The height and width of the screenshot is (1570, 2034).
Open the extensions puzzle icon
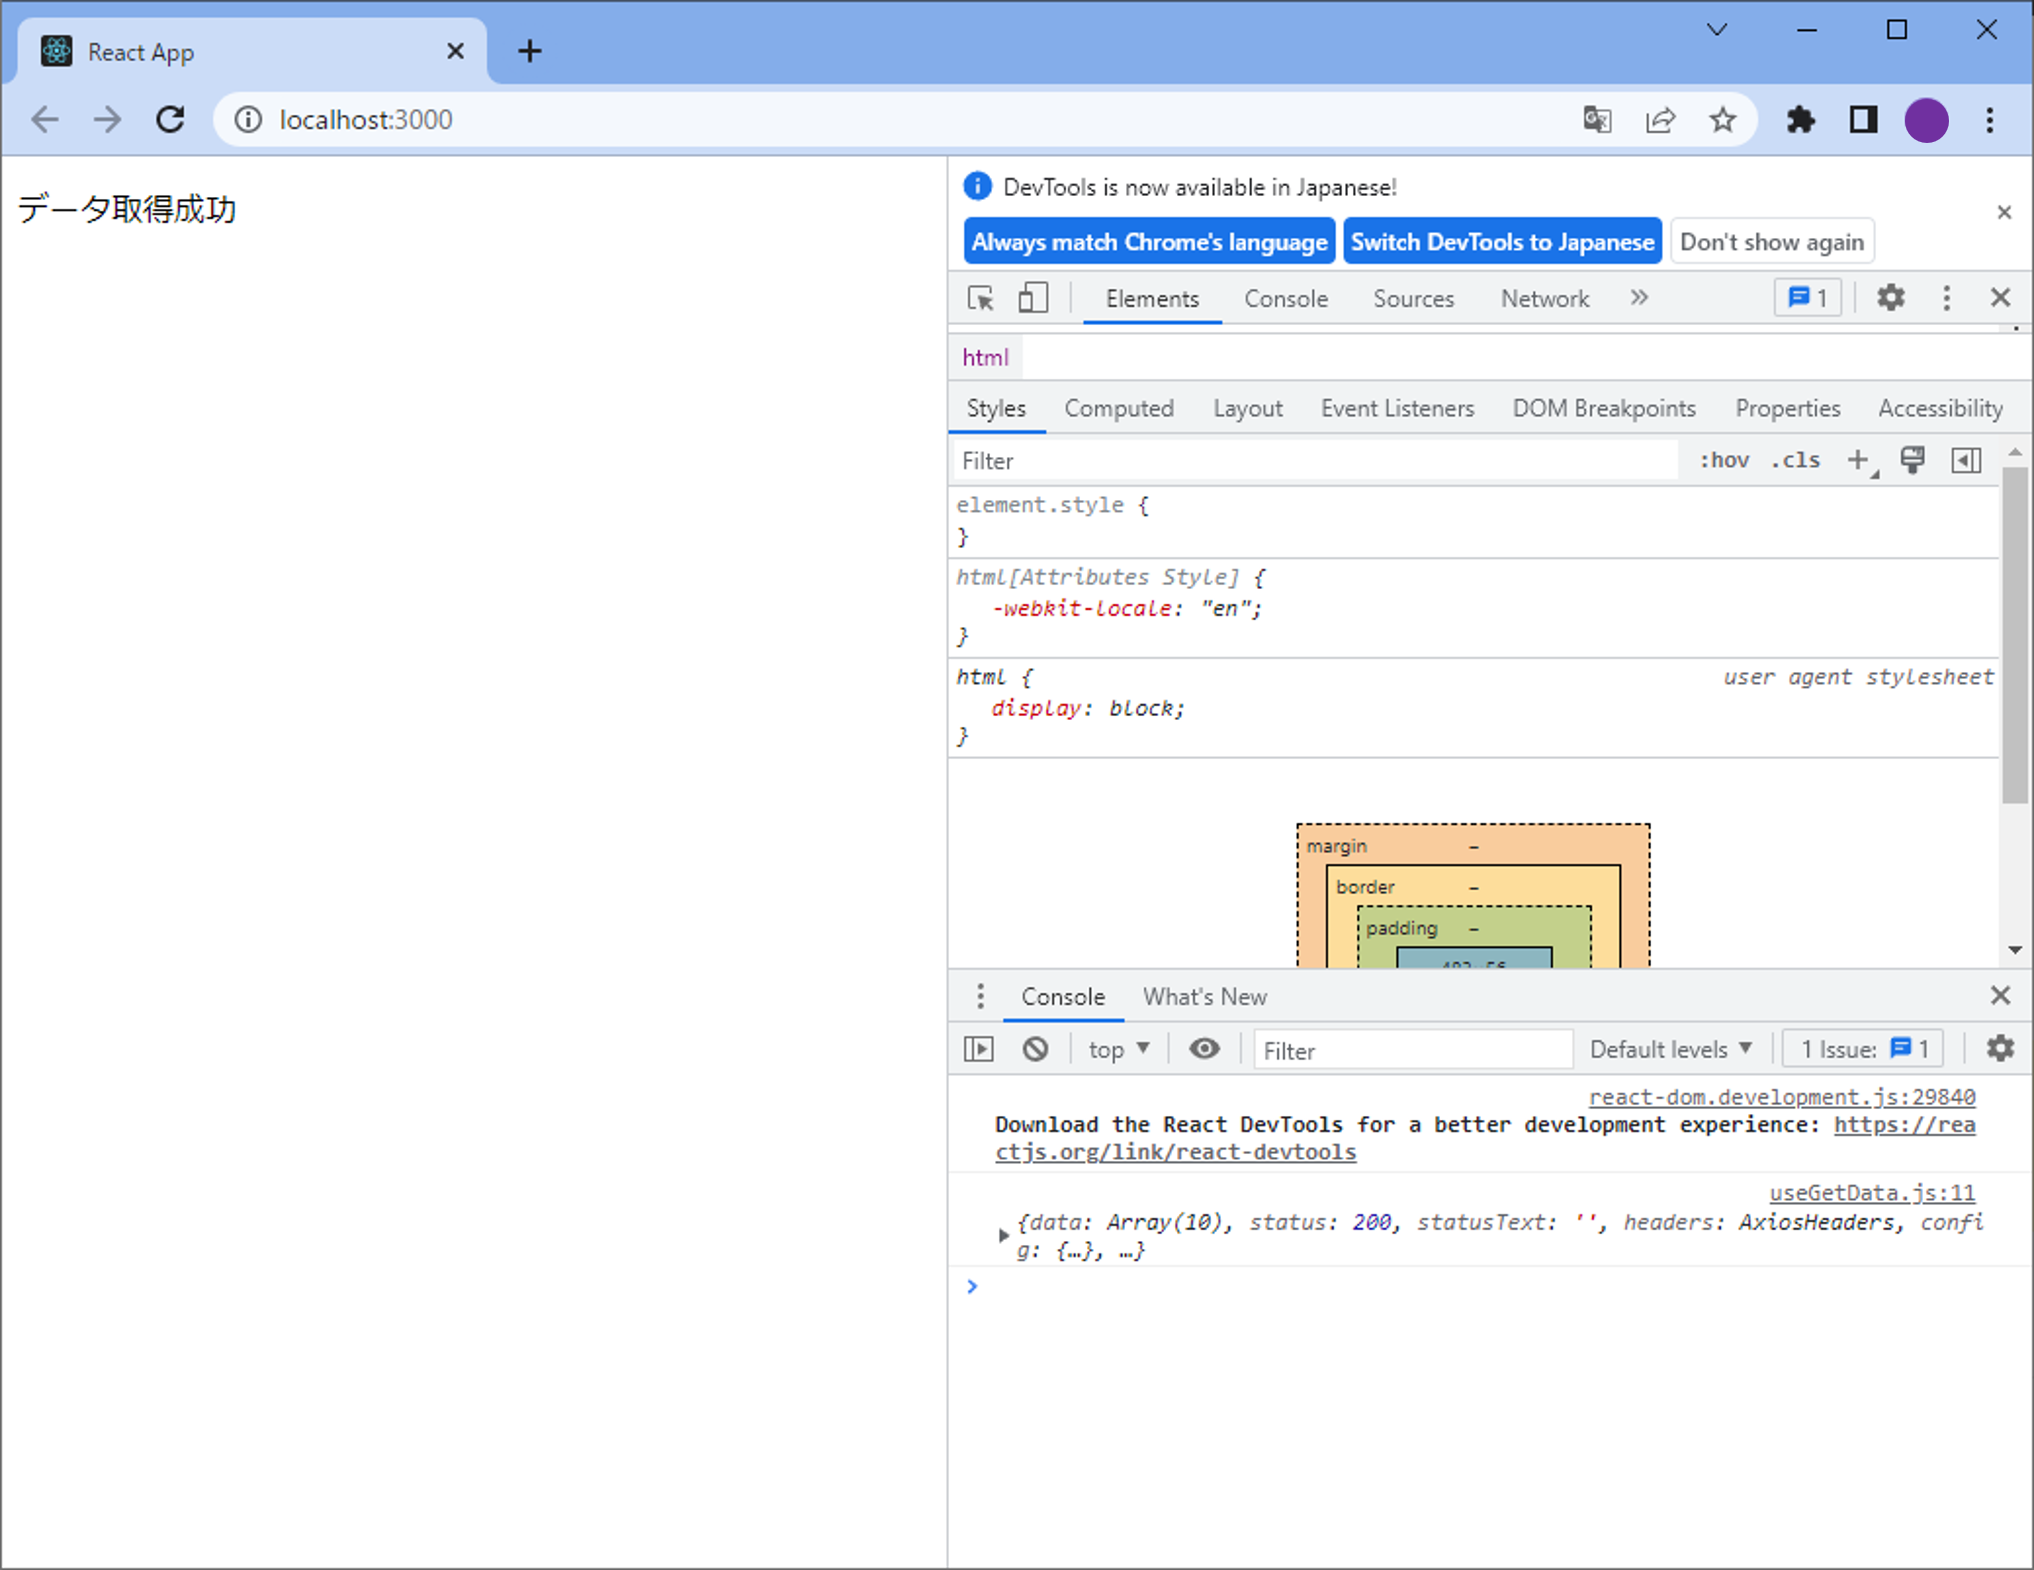pyautogui.click(x=1800, y=120)
